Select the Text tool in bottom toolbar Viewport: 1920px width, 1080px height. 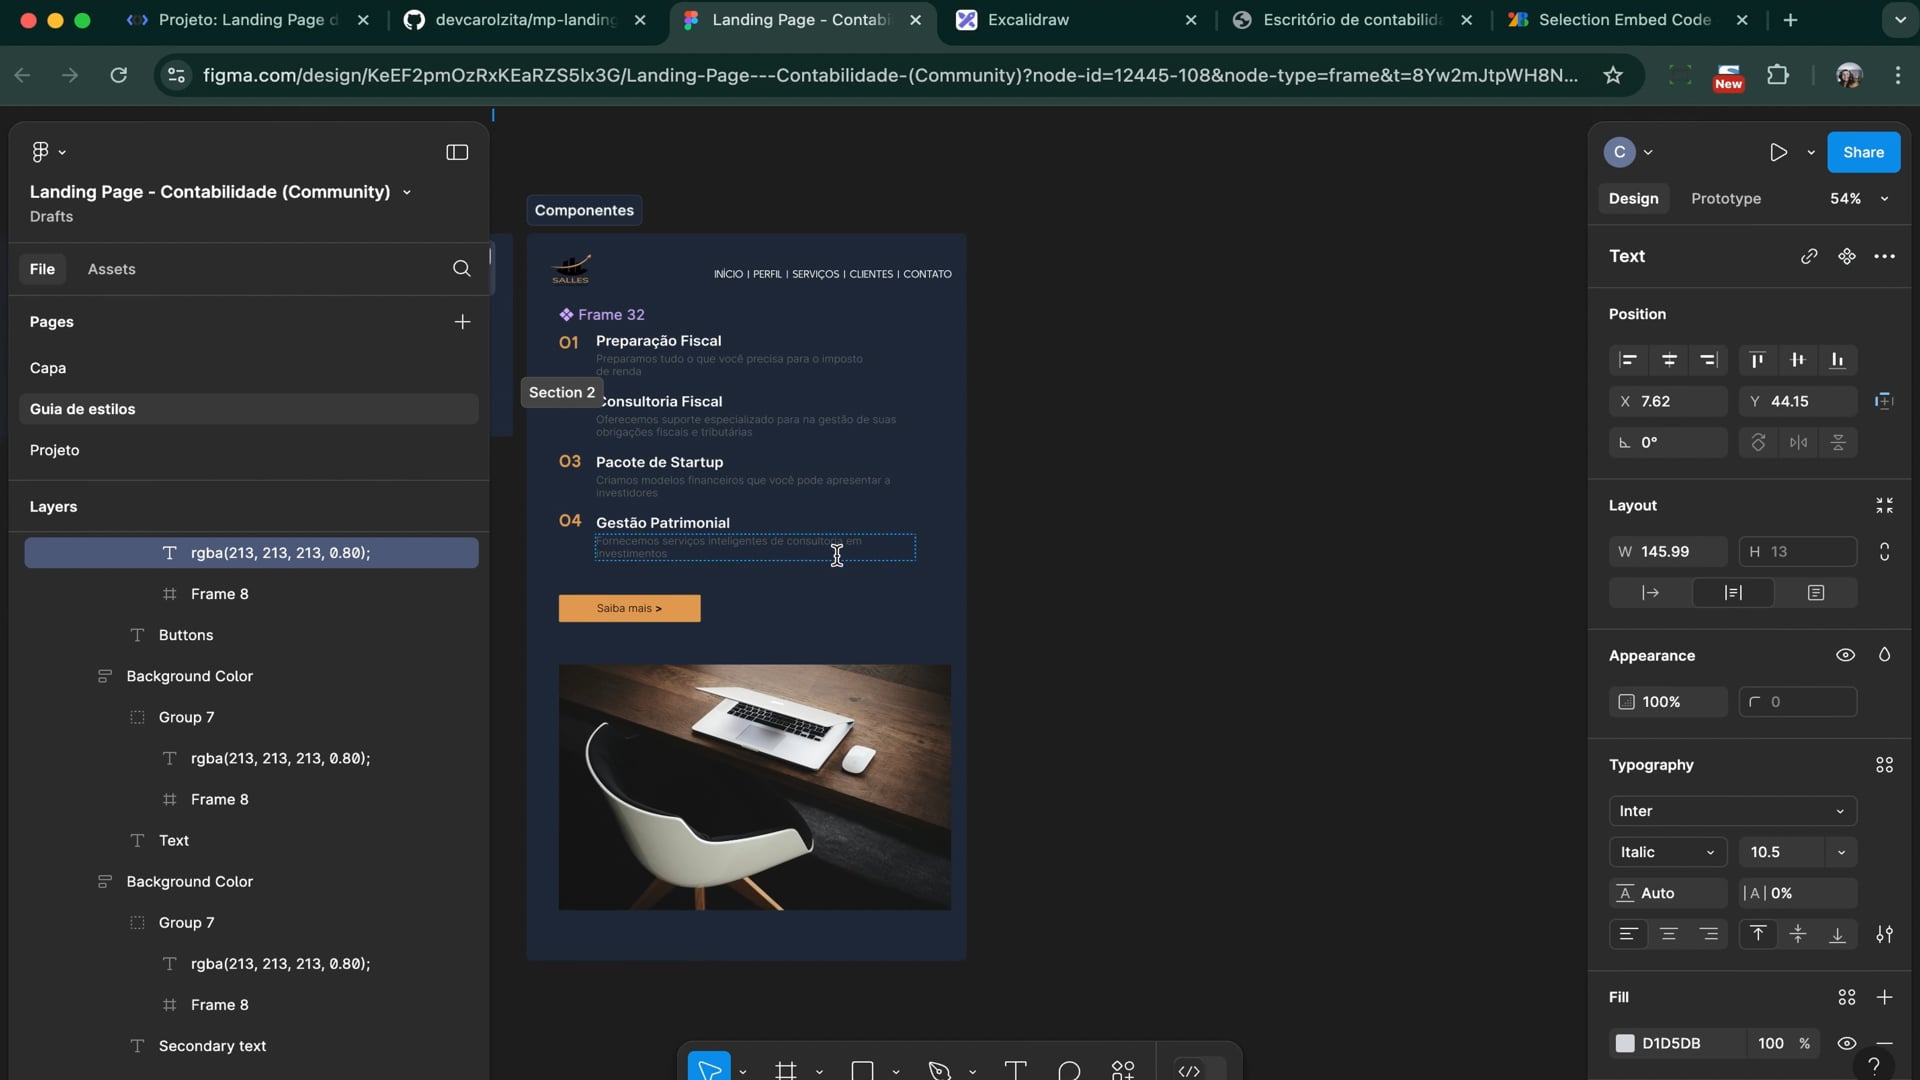click(x=1015, y=1070)
